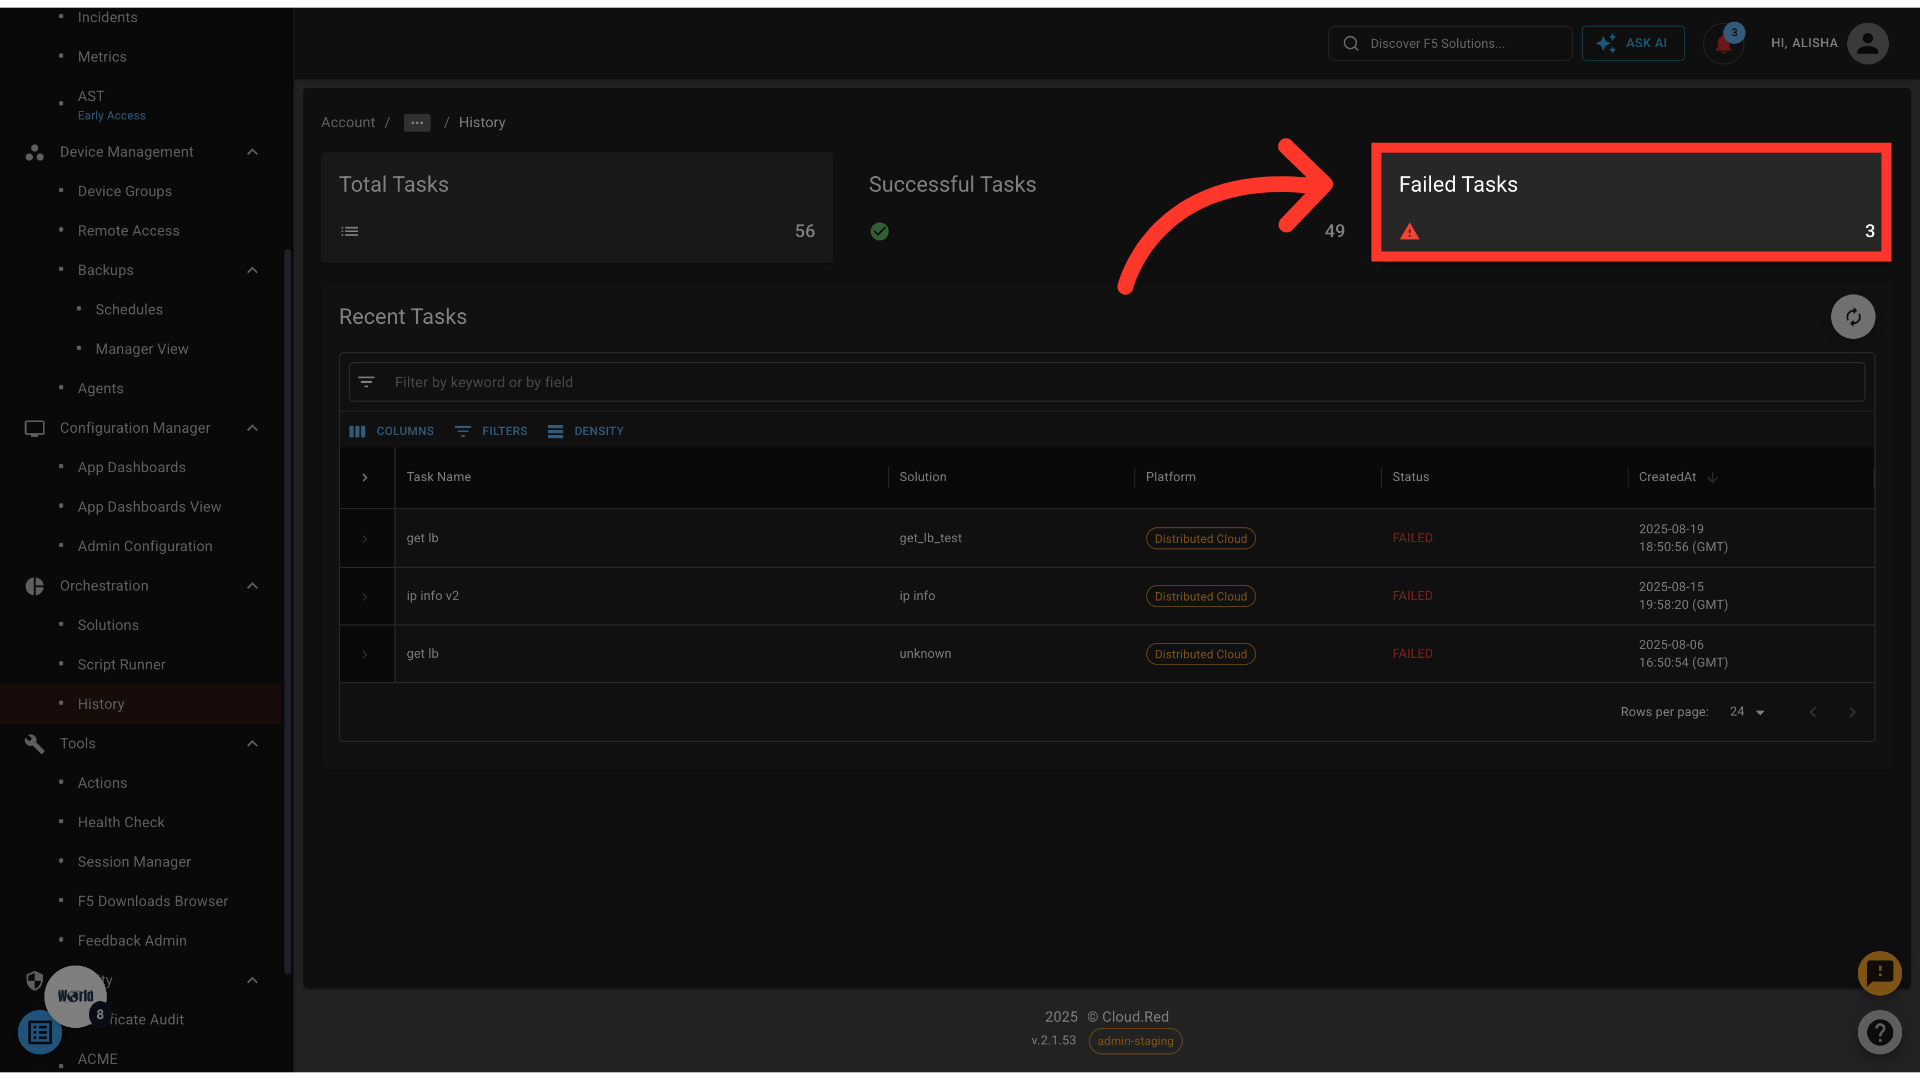Expand the first get lb task row
The width and height of the screenshot is (1920, 1080).
click(365, 539)
